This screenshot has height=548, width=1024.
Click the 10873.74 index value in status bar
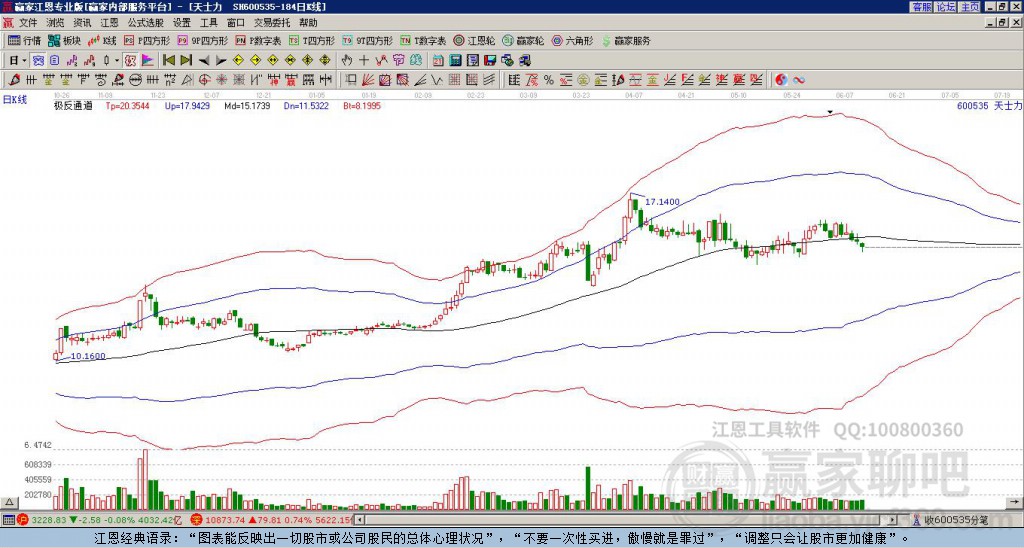226,520
